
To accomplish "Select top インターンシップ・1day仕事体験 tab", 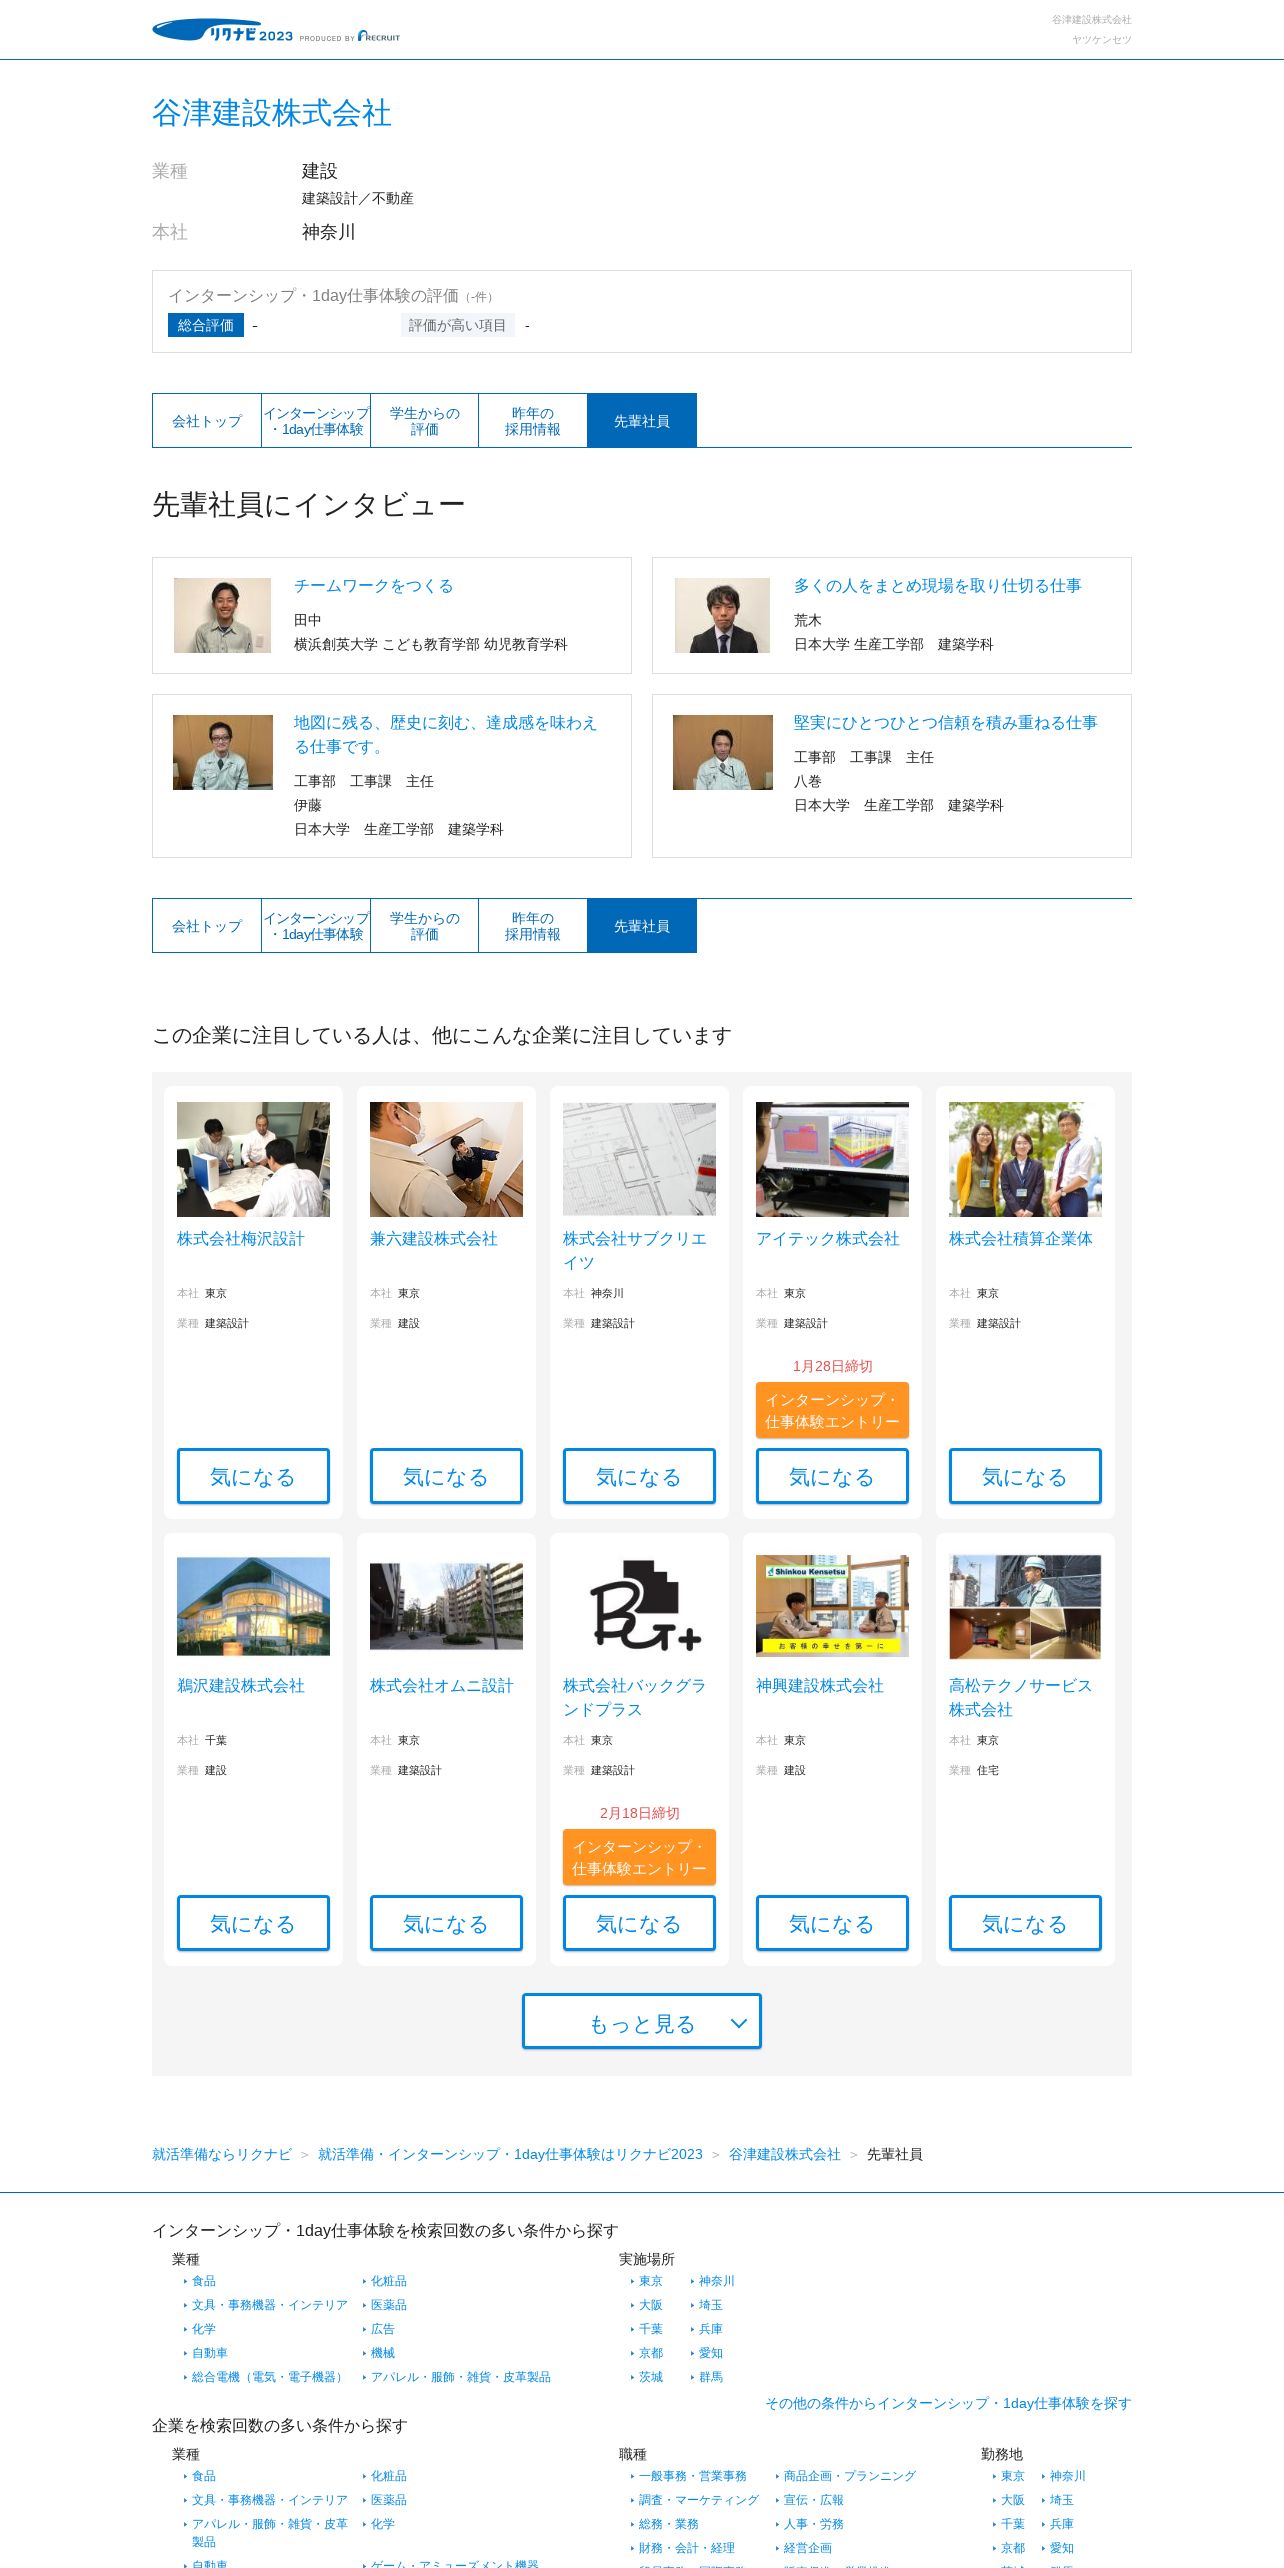I will [x=316, y=421].
